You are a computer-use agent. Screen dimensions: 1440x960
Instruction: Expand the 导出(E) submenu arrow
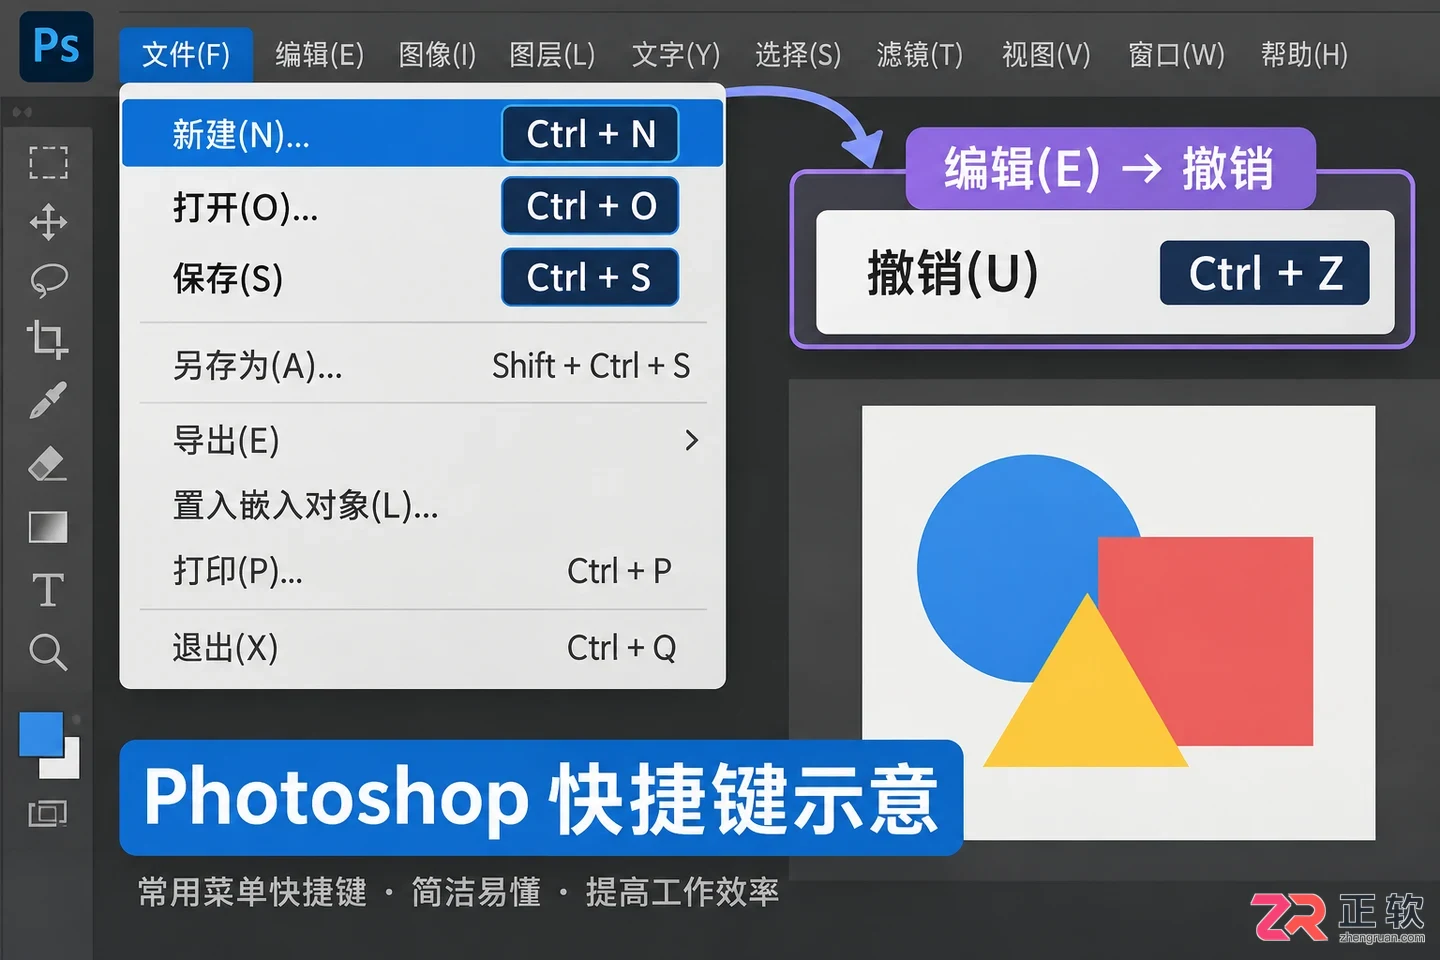691,440
